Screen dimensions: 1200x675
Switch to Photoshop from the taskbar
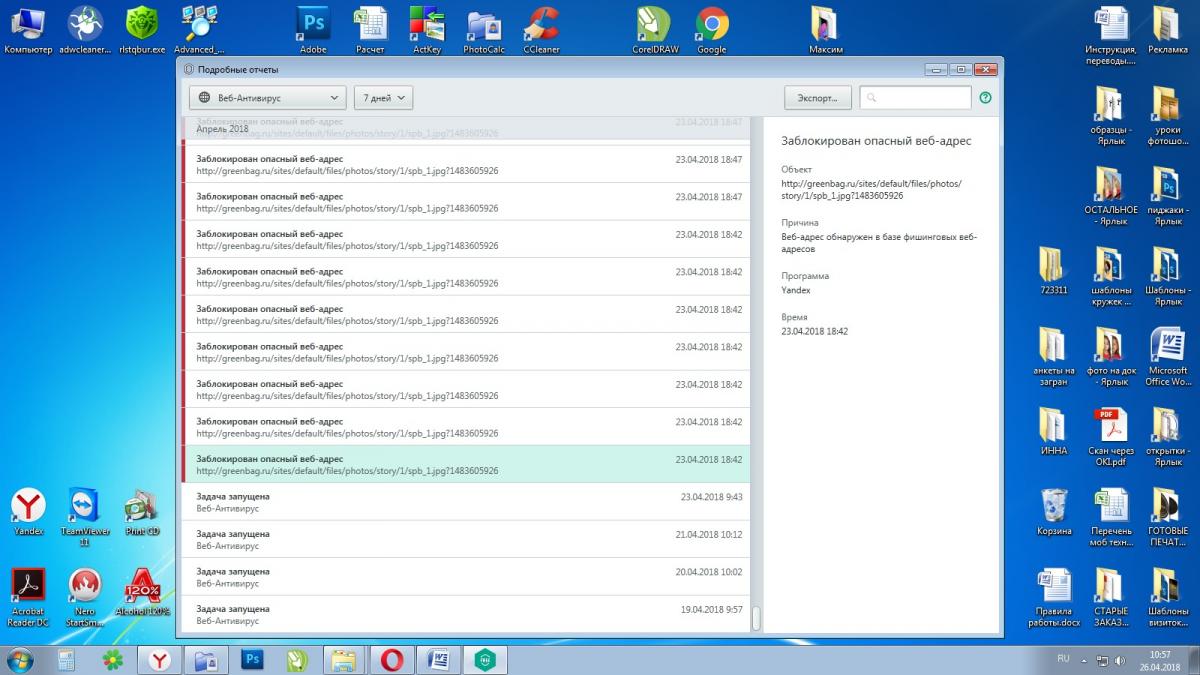point(252,660)
